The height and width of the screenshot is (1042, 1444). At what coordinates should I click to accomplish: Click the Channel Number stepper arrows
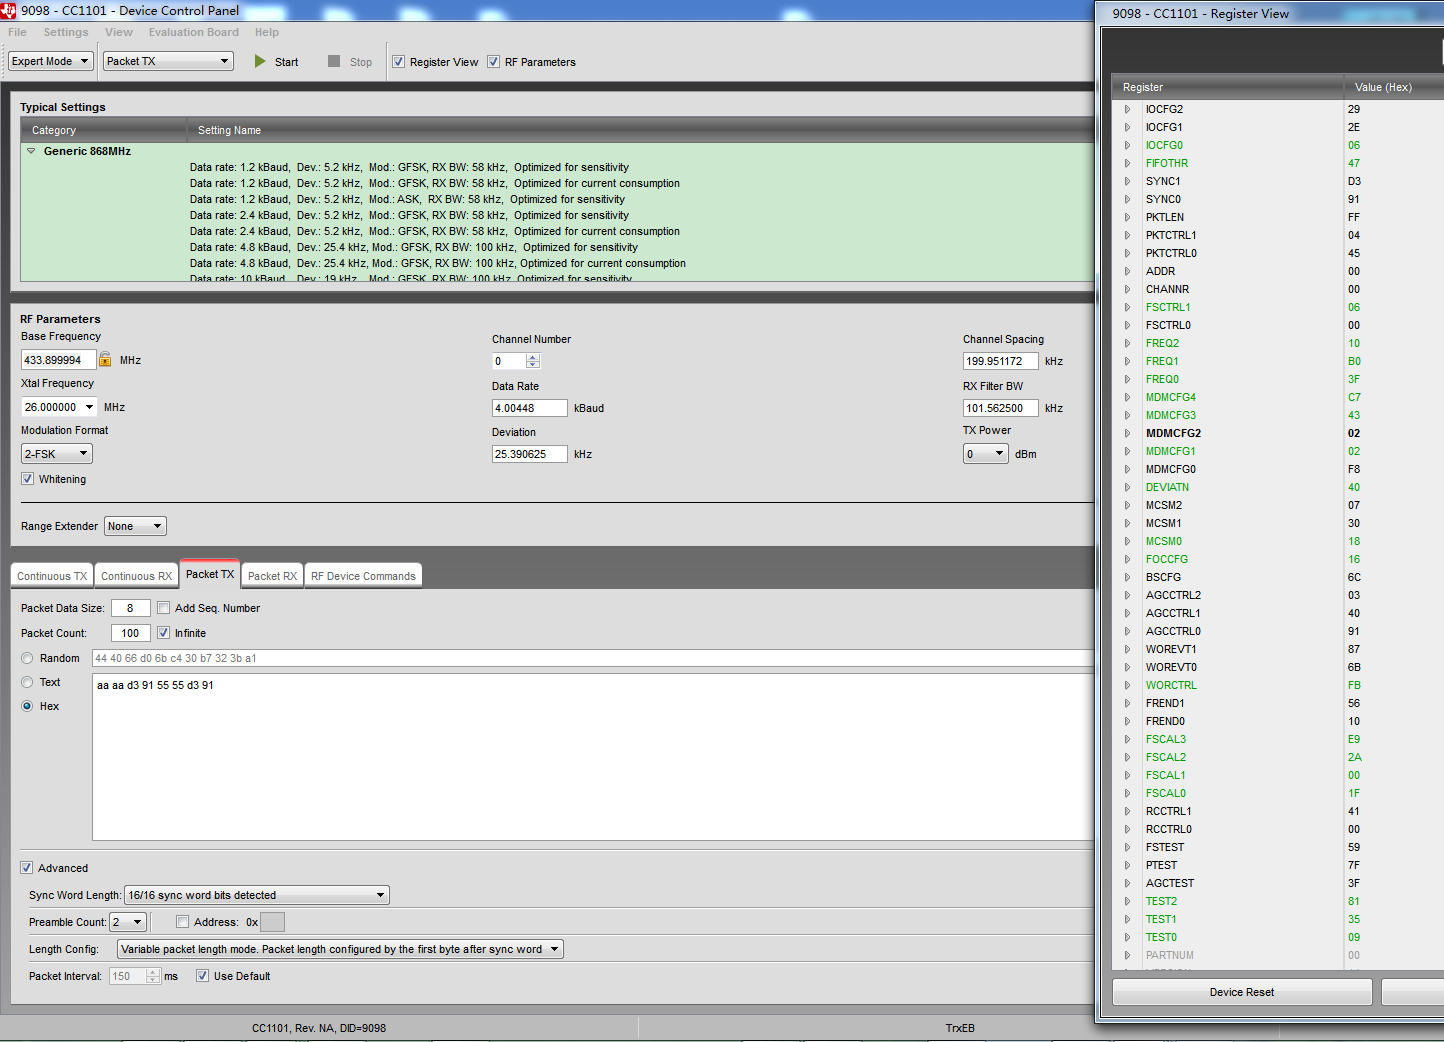point(533,361)
